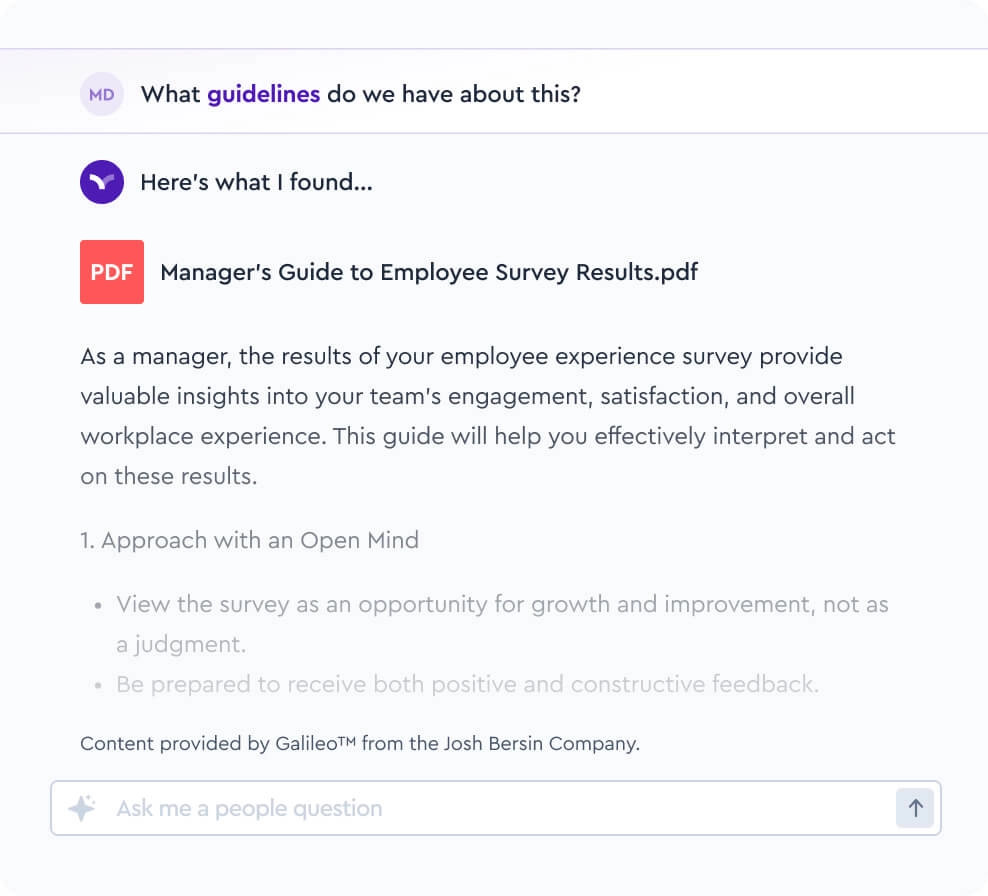Open Manager's Guide to Employee Survey Results.pdf
The height and width of the screenshot is (896, 988).
click(x=429, y=272)
